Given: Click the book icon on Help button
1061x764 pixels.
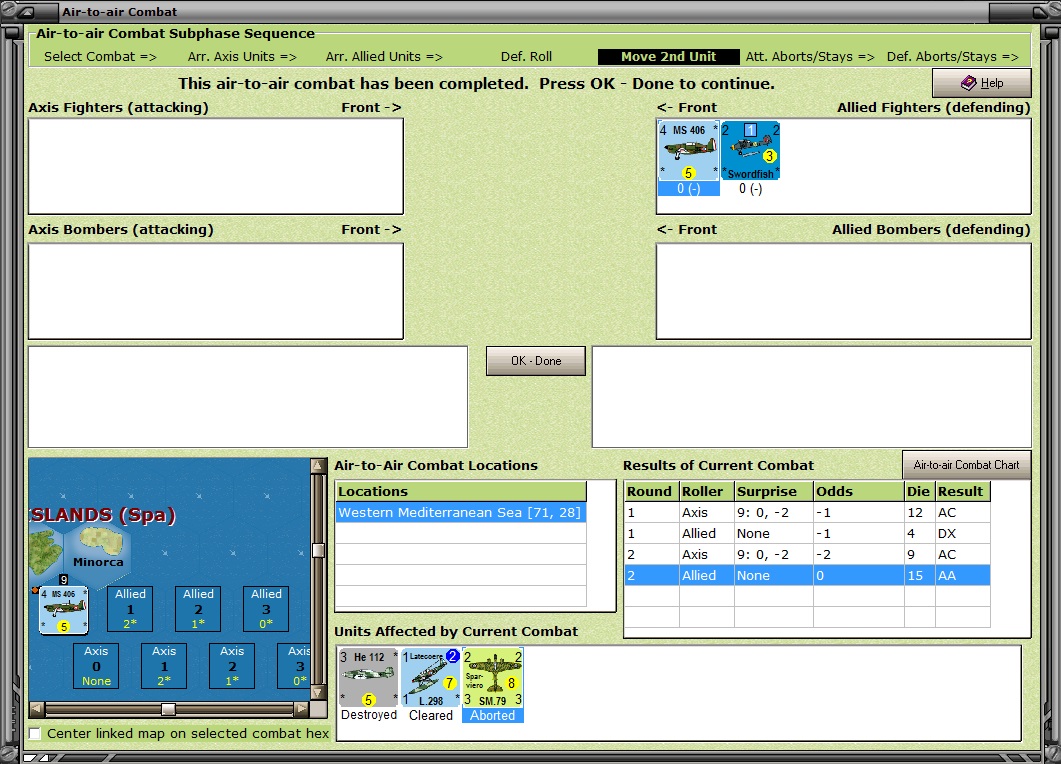Looking at the screenshot, I should pyautogui.click(x=968, y=83).
